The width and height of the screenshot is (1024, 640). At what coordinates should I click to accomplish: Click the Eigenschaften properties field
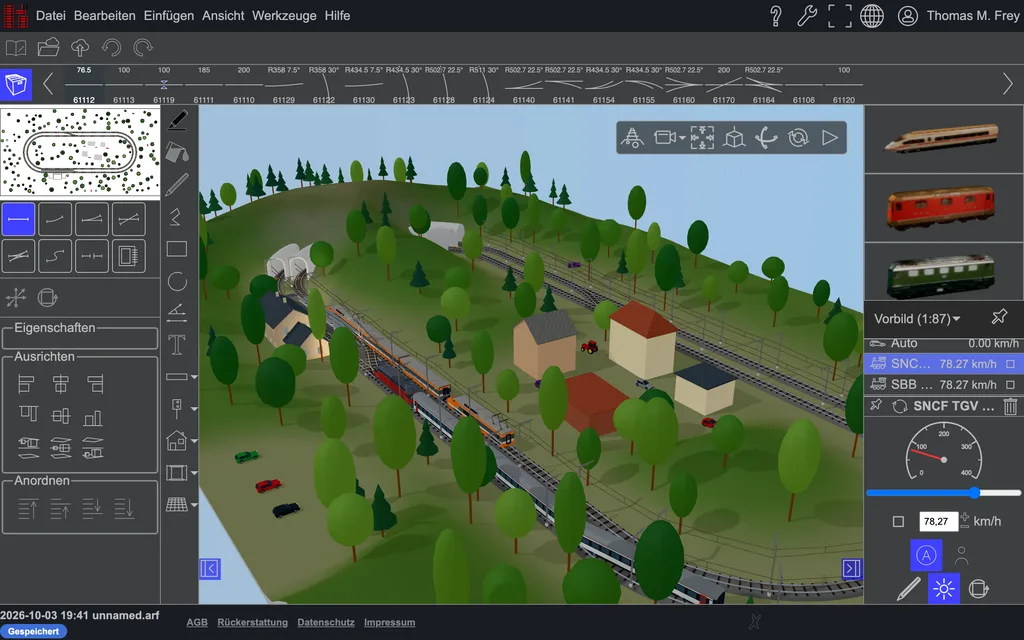80,338
